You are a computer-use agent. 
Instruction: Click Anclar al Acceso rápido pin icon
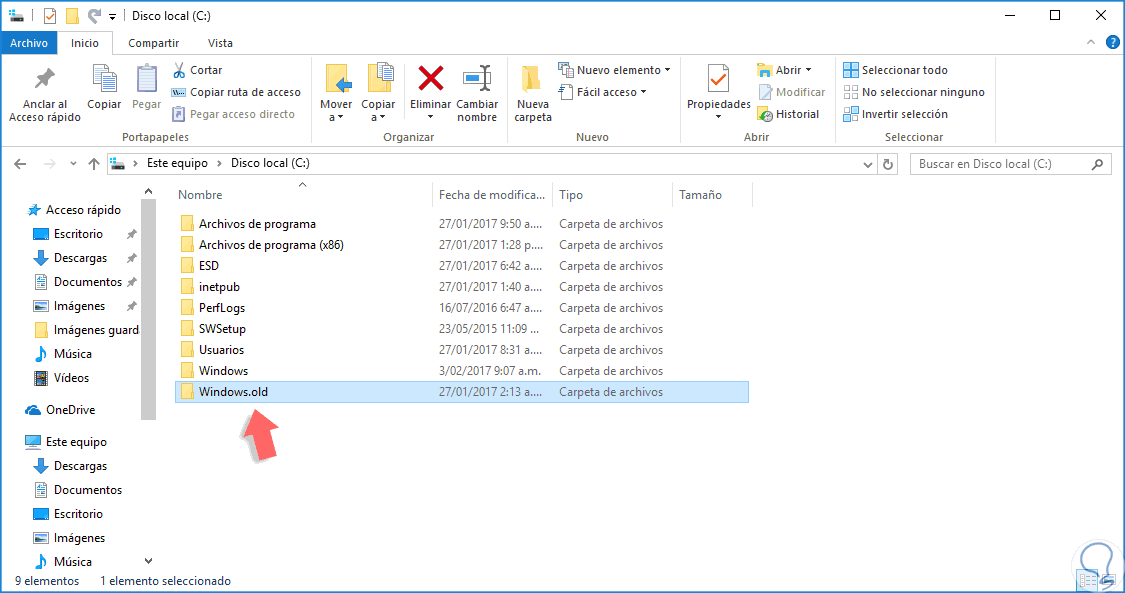(x=44, y=78)
